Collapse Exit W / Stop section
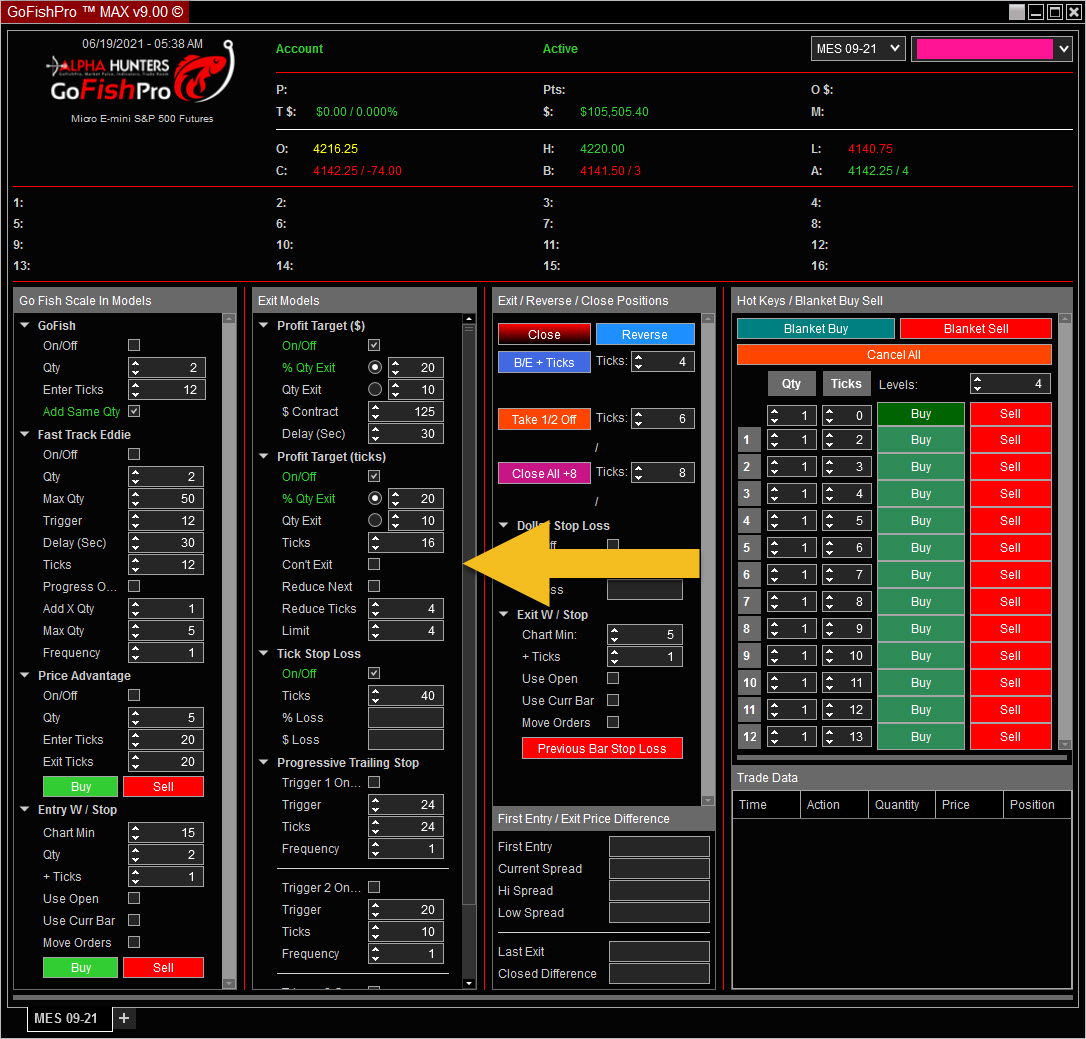This screenshot has height=1039, width=1086. 504,614
